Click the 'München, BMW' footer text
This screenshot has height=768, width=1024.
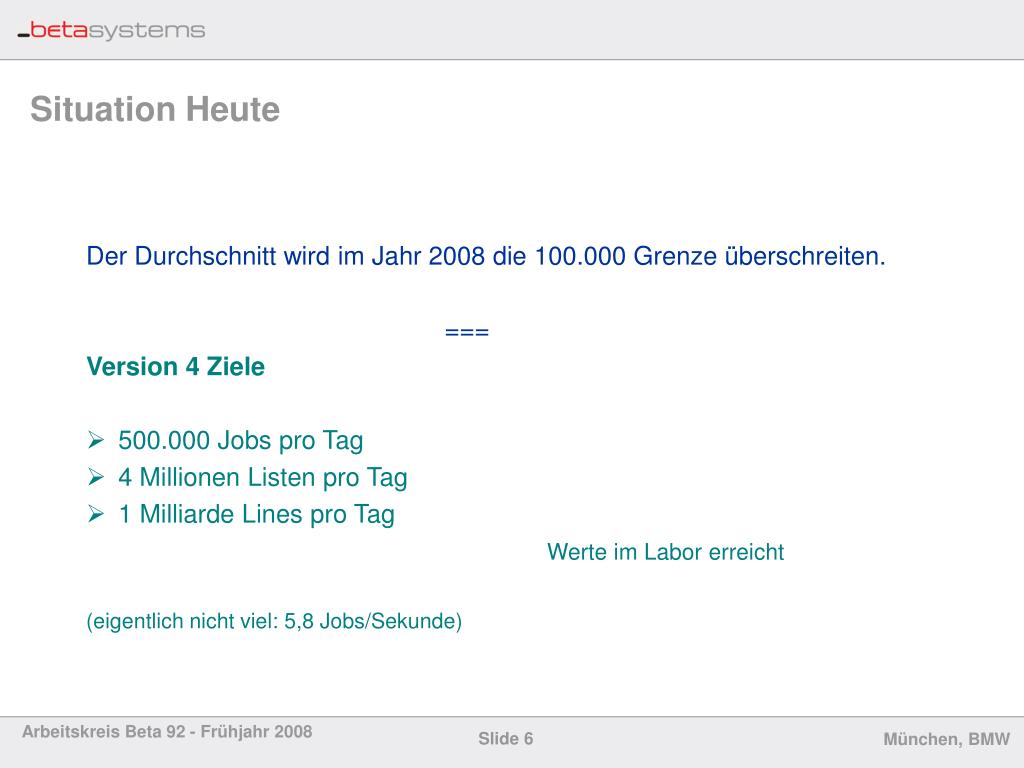(x=946, y=739)
